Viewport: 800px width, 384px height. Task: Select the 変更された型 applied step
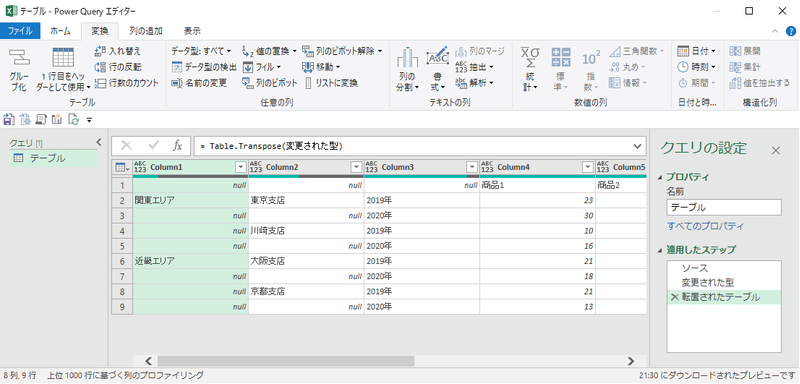tap(708, 282)
